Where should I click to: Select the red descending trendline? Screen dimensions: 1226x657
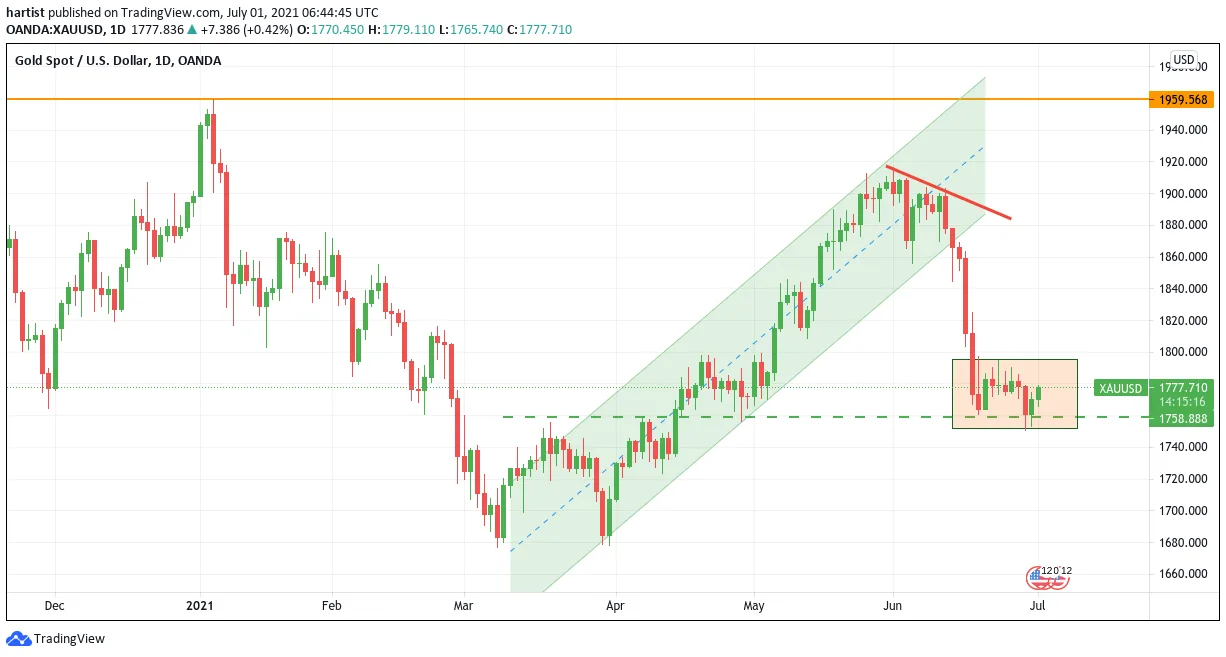[x=948, y=192]
